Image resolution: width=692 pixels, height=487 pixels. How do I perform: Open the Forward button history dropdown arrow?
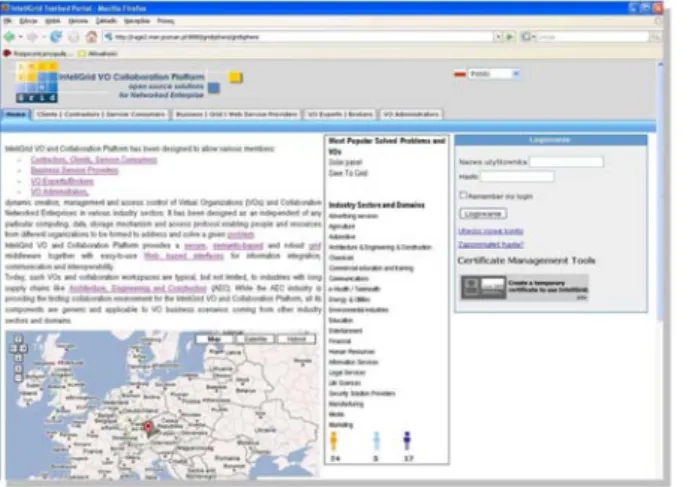click(x=43, y=37)
